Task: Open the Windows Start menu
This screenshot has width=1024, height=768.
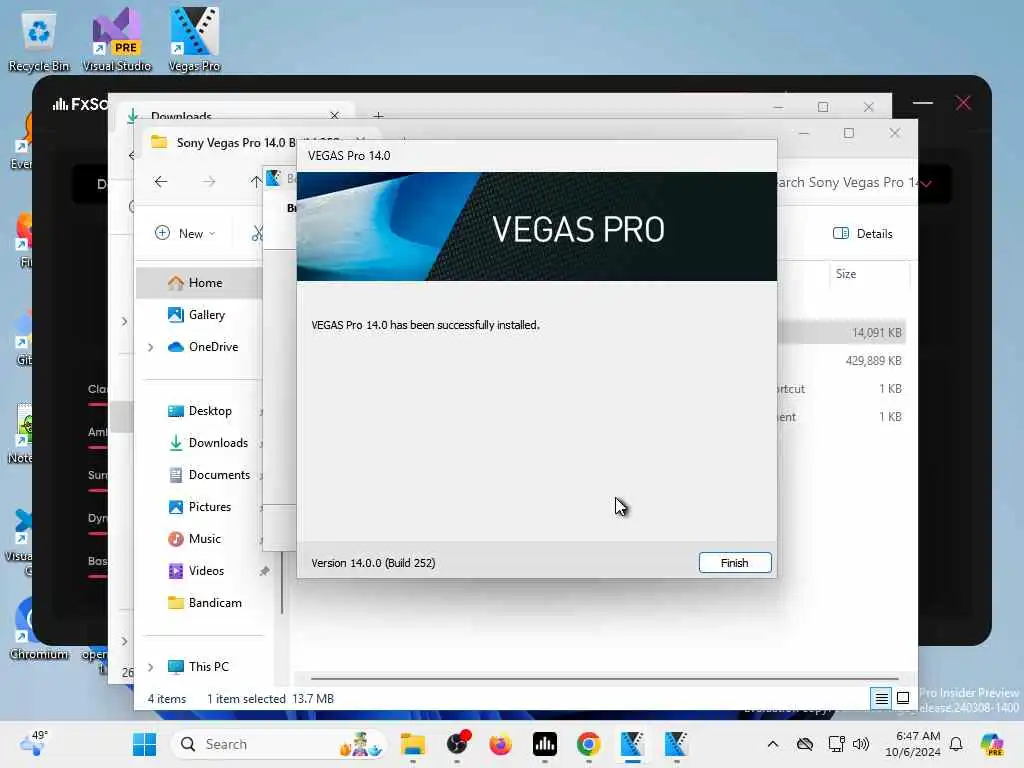Action: (x=144, y=744)
